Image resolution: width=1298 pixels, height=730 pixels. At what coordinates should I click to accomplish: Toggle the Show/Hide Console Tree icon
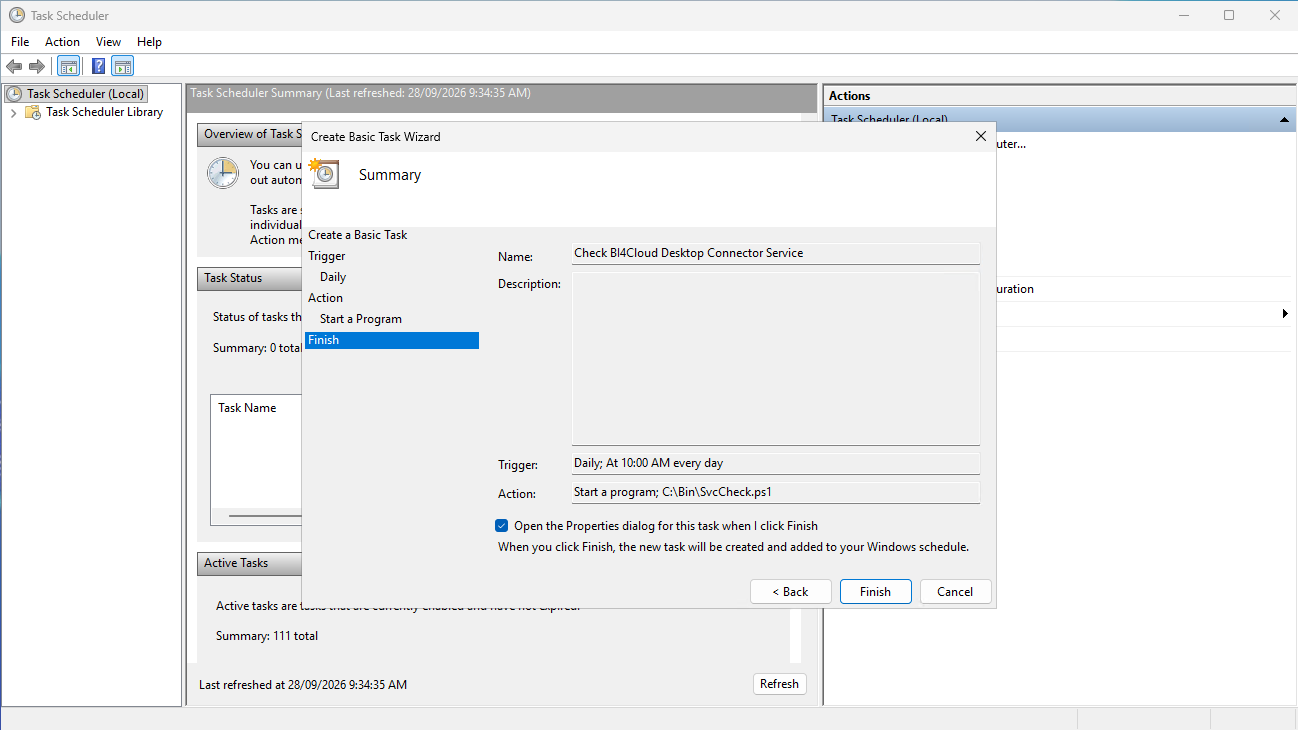[69, 66]
